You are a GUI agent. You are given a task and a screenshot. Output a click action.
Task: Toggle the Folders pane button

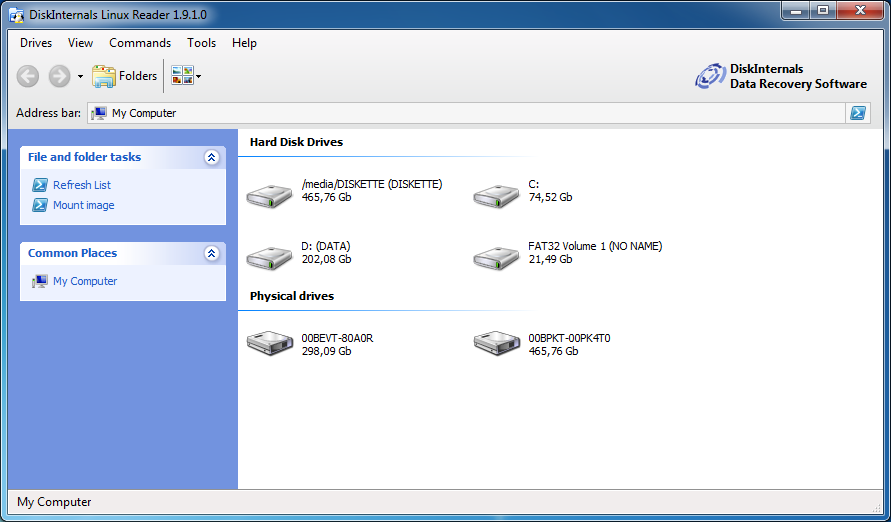[124, 76]
